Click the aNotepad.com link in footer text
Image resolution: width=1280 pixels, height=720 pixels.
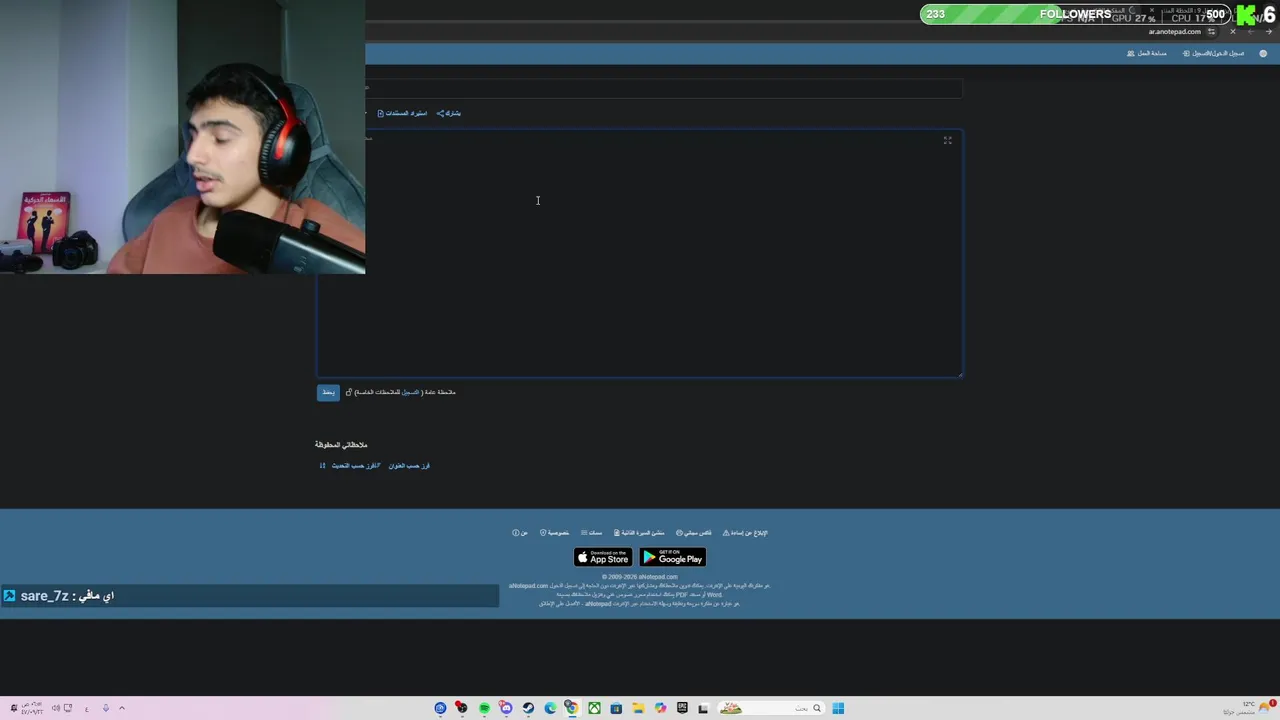coord(528,586)
